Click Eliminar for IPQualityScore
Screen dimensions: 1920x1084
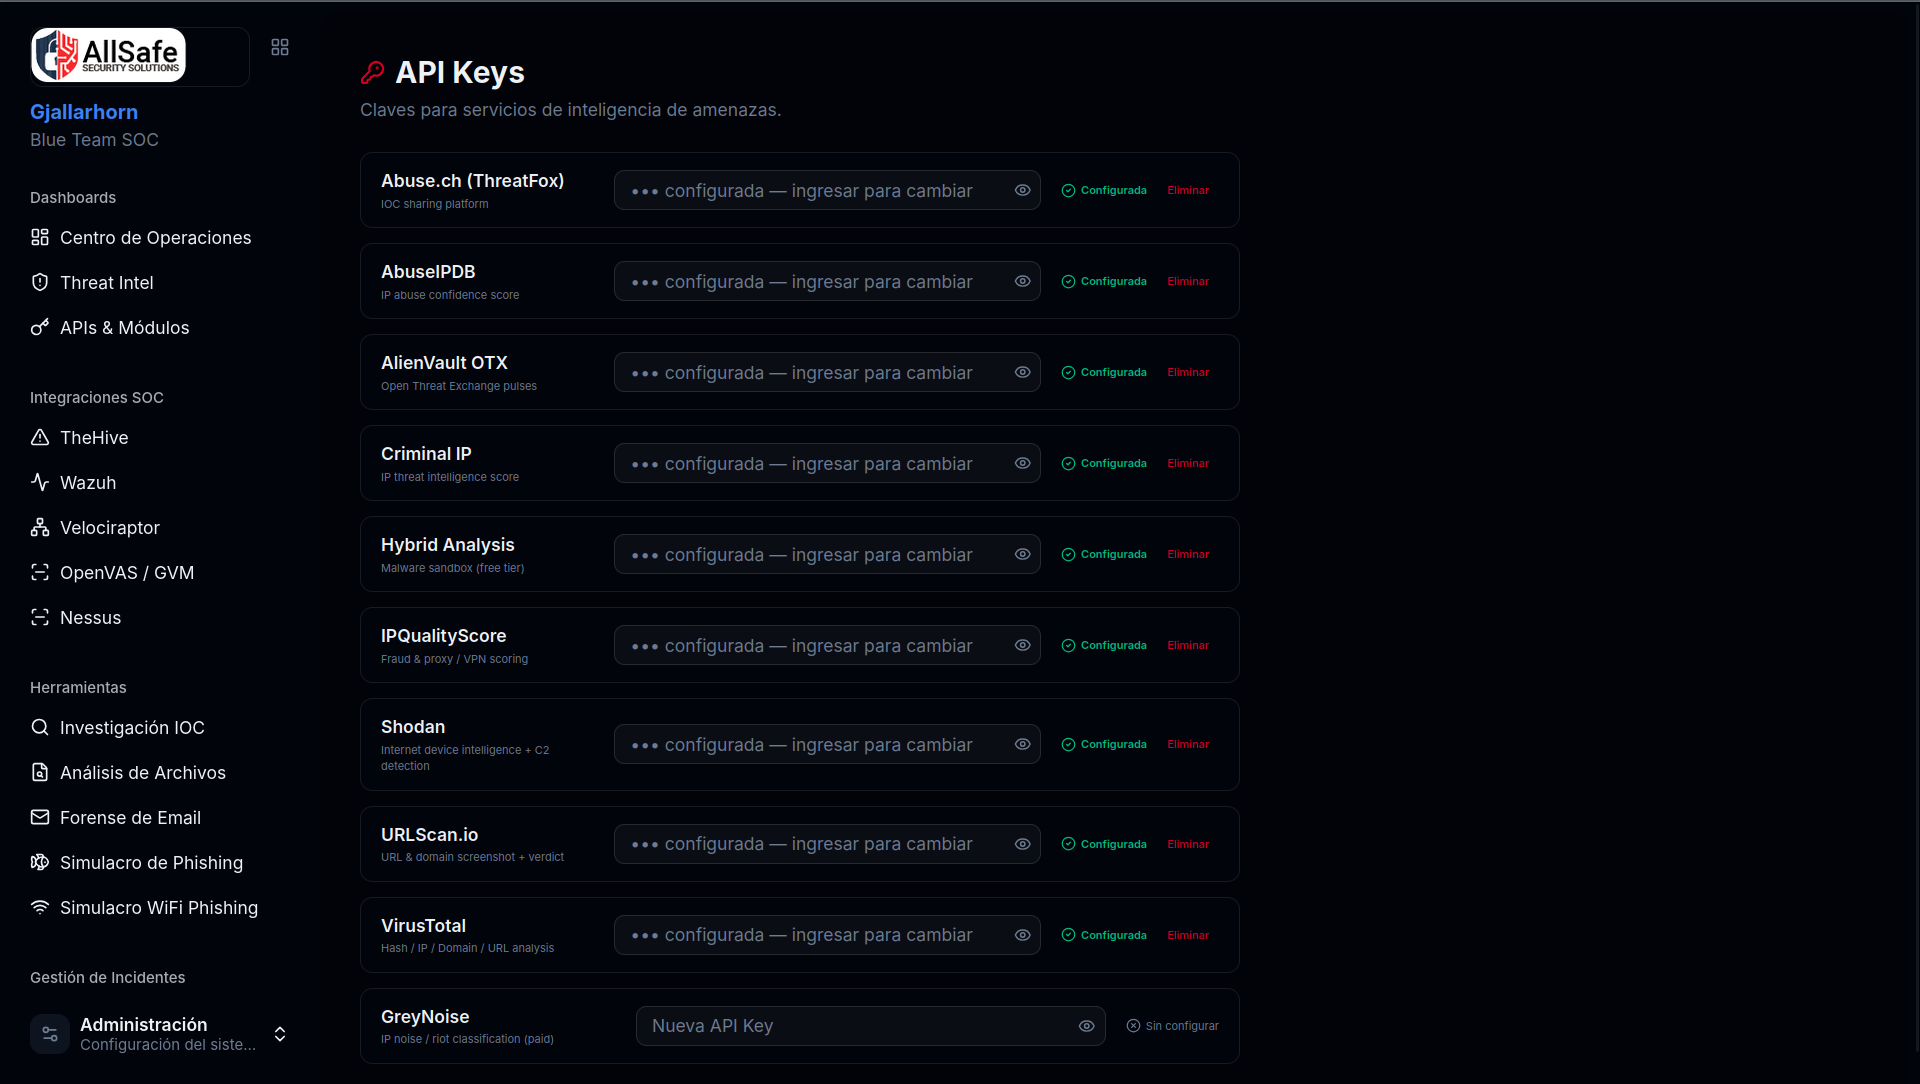[x=1188, y=645]
